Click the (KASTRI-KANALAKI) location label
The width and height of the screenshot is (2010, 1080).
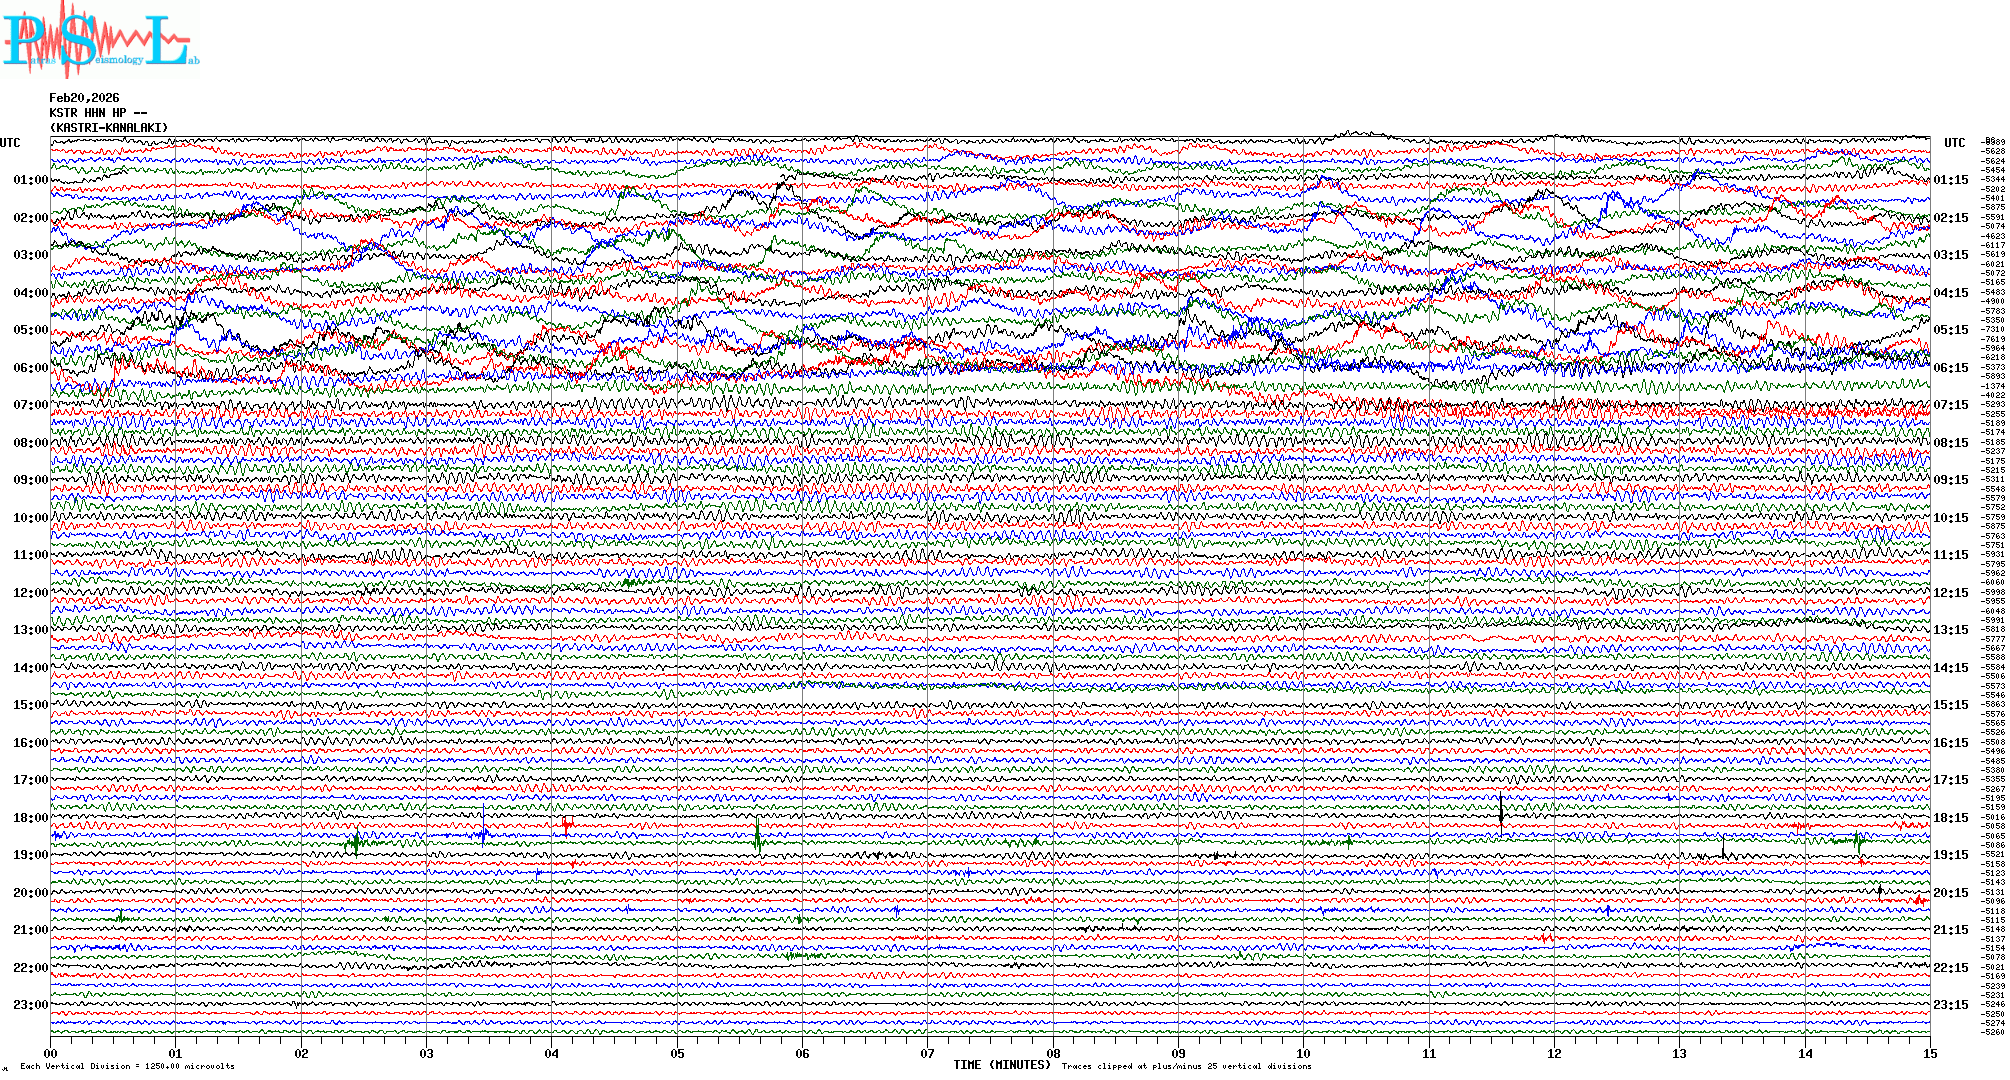109,128
